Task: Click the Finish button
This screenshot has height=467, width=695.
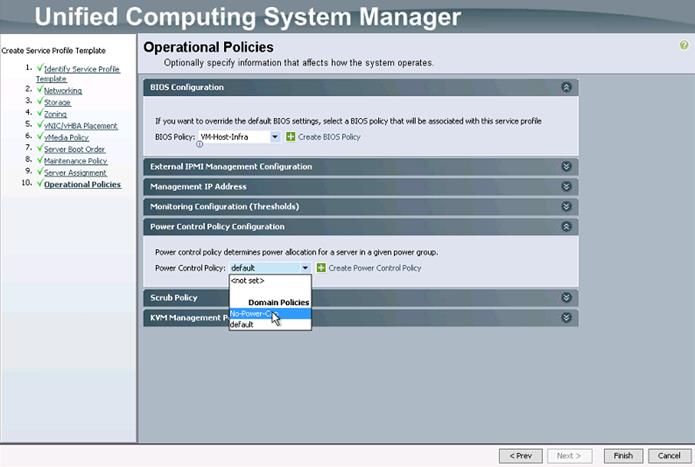Action: click(x=623, y=455)
